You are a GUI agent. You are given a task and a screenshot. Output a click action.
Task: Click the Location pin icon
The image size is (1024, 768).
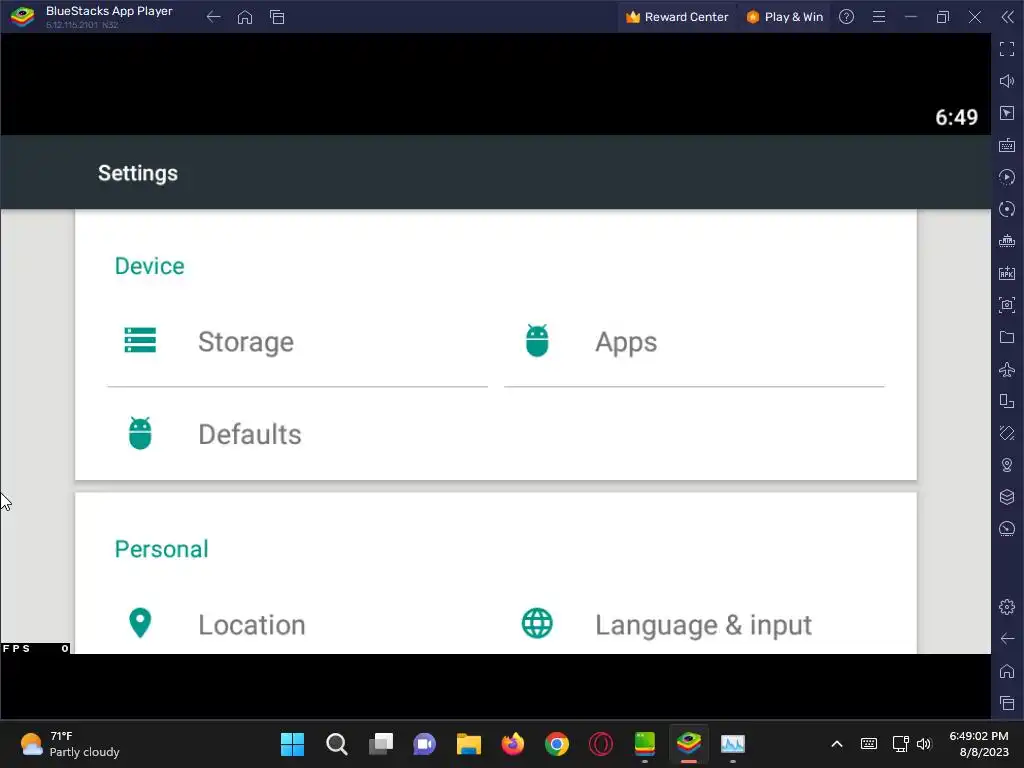(x=140, y=623)
